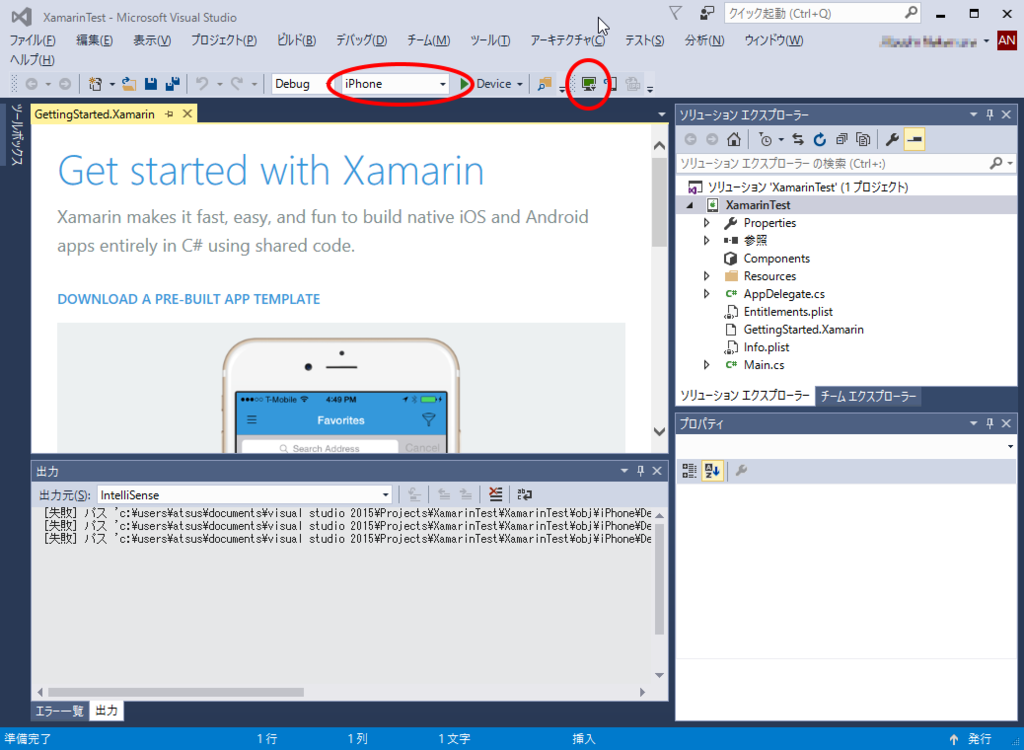Toggle Show All Files in Solution Explorer
Image resolution: width=1024 pixels, height=750 pixels.
tap(863, 139)
